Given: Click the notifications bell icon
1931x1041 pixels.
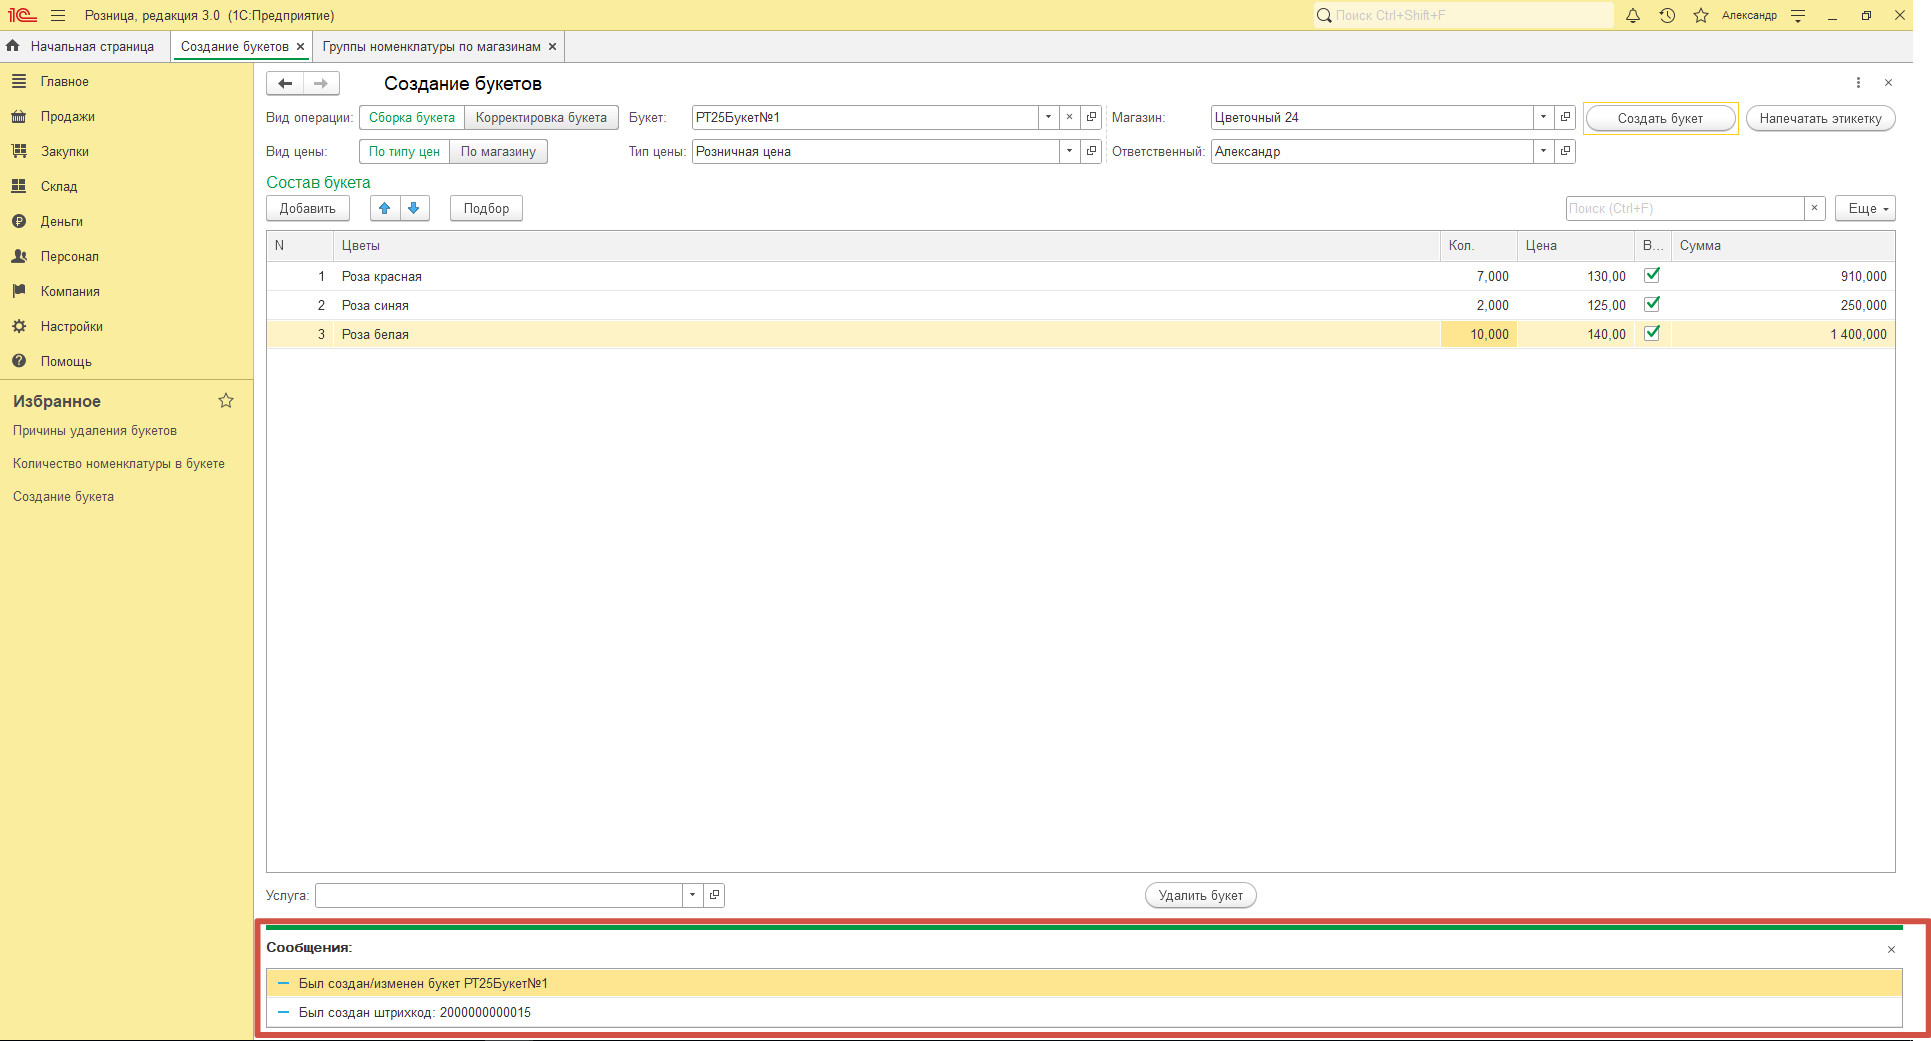Looking at the screenshot, I should pyautogui.click(x=1633, y=16).
